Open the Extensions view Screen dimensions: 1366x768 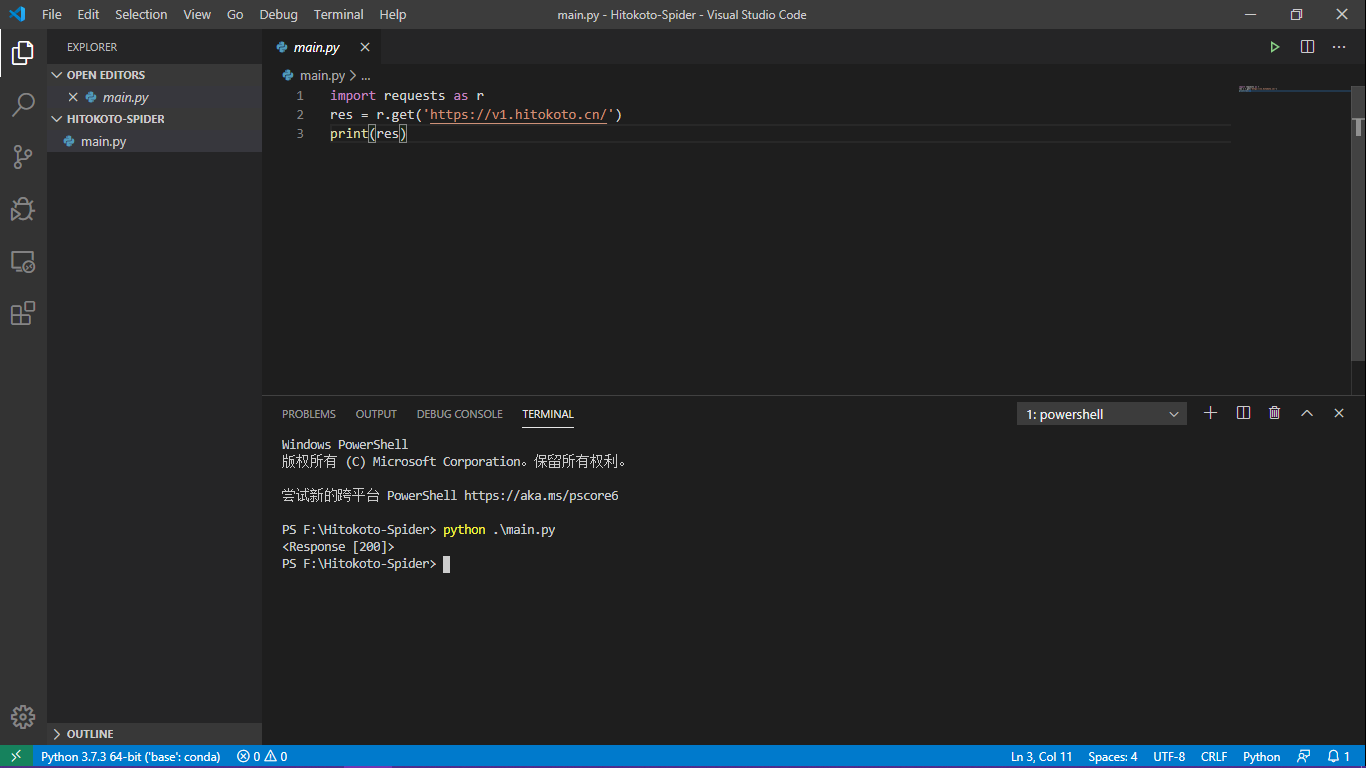(23, 314)
